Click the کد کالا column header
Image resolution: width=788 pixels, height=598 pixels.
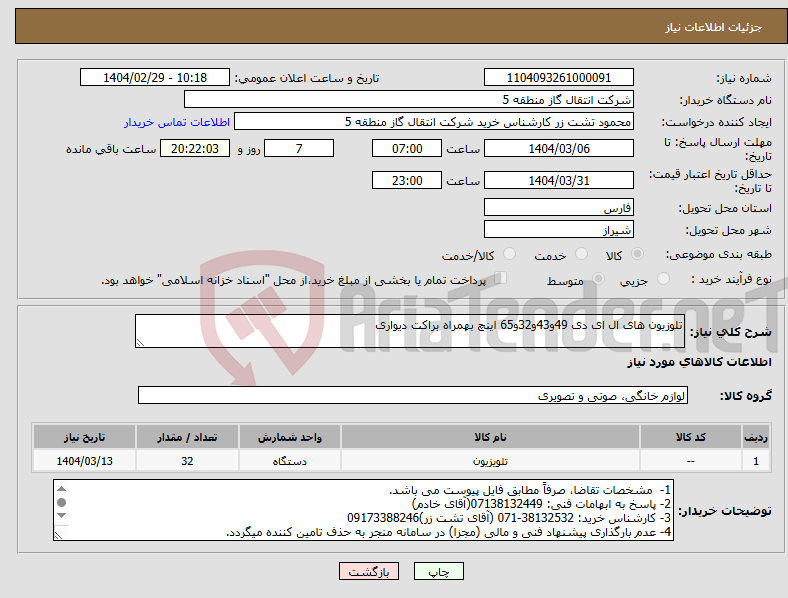pos(691,437)
